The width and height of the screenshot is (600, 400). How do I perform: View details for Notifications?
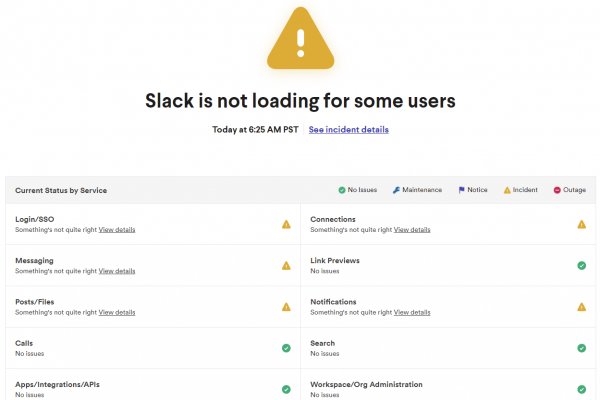click(x=412, y=312)
